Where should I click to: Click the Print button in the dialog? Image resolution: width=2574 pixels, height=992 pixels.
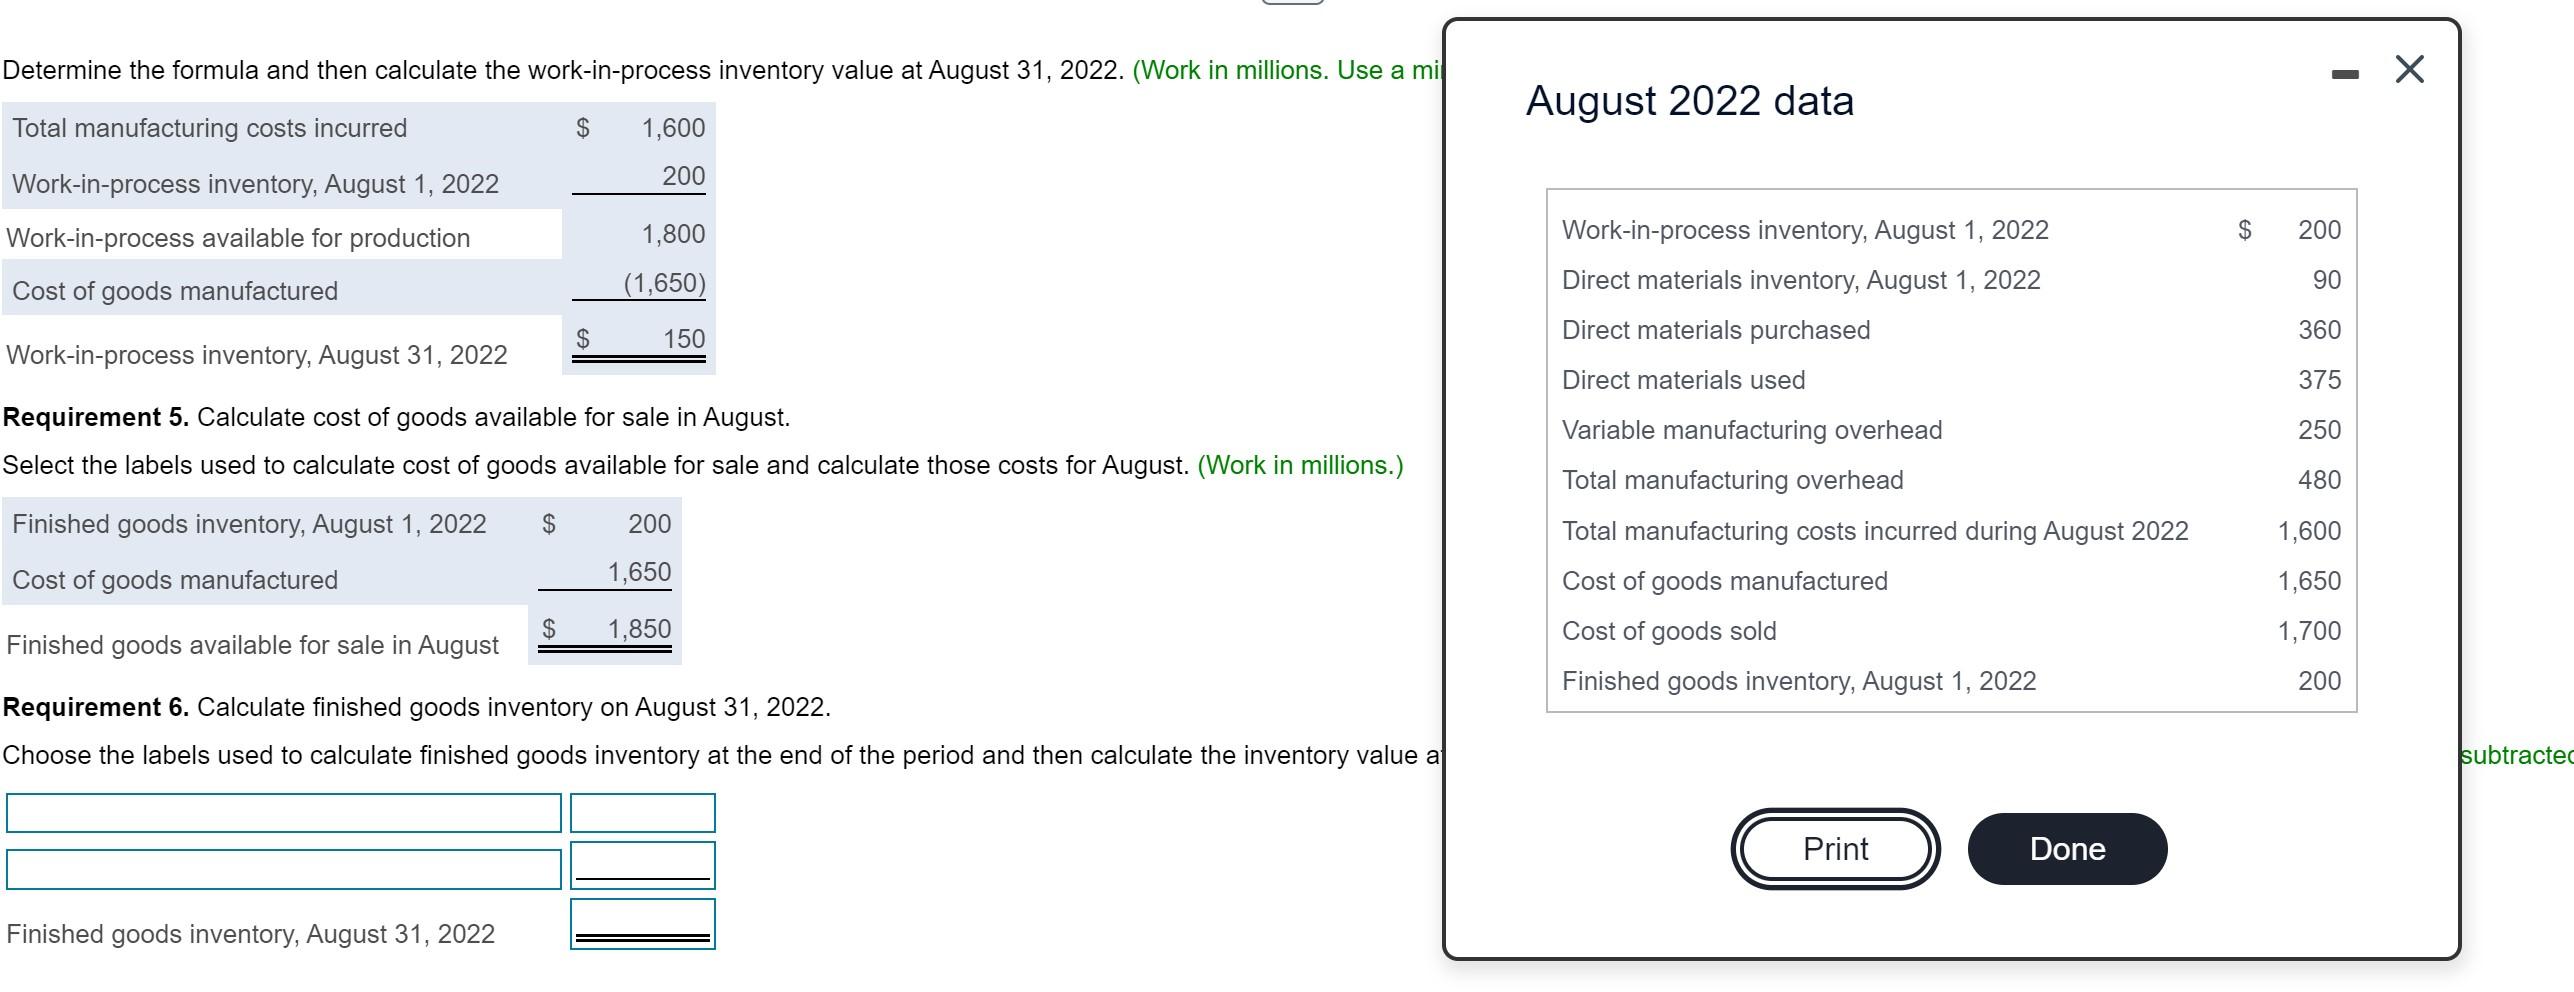pos(1834,849)
